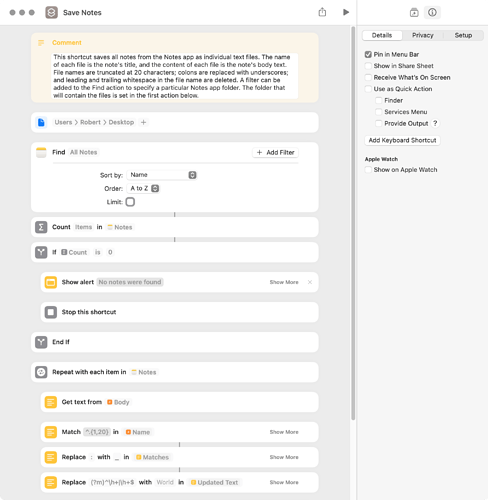
Task: Run the shortcut with the play button
Action: pyautogui.click(x=346, y=12)
